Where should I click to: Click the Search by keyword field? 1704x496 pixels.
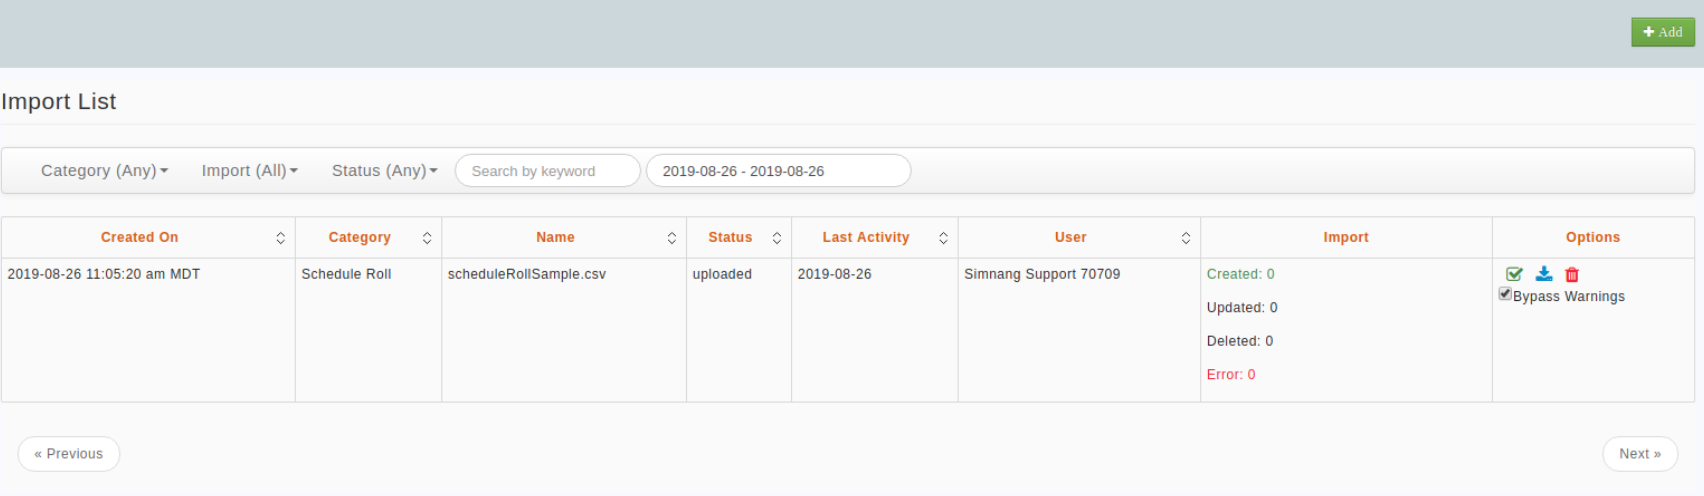tap(548, 171)
